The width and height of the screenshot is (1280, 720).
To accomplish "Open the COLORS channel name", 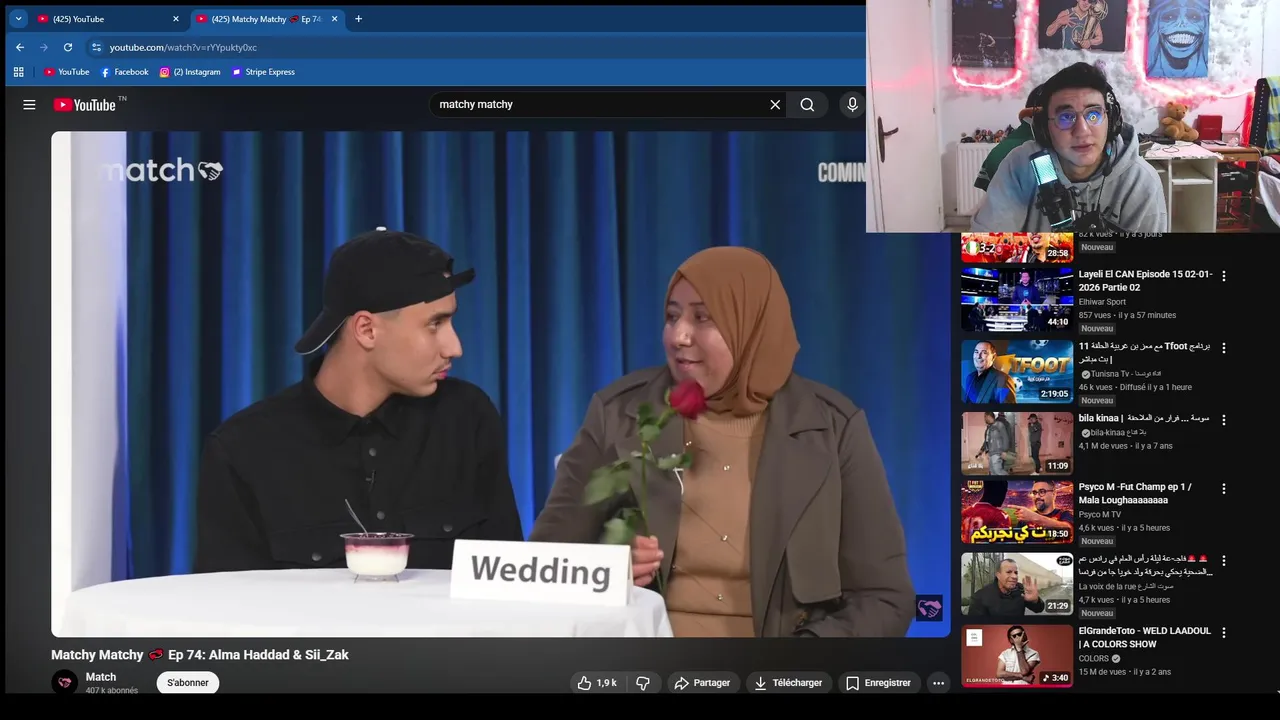I will coord(1094,659).
